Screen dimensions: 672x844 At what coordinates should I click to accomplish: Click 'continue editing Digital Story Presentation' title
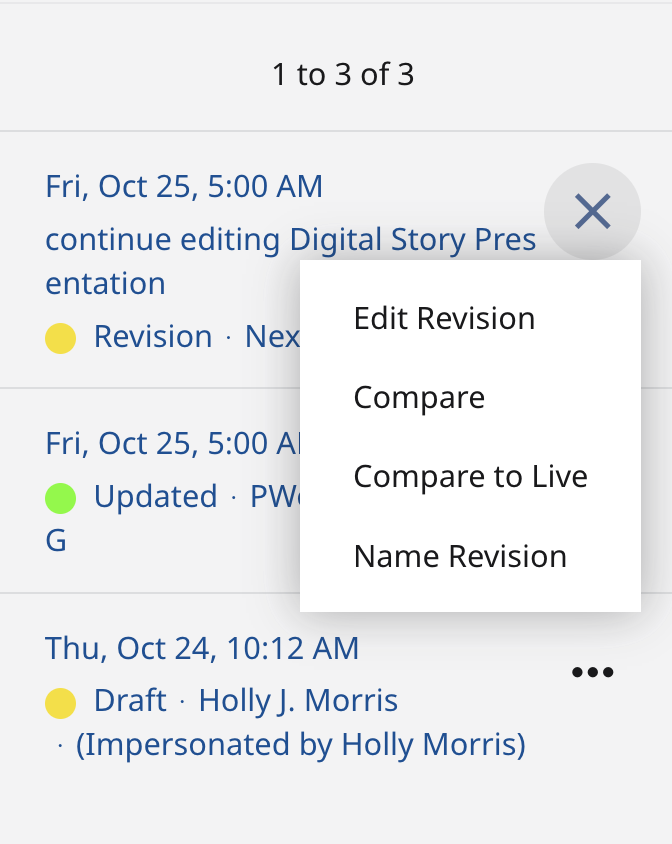(x=290, y=240)
